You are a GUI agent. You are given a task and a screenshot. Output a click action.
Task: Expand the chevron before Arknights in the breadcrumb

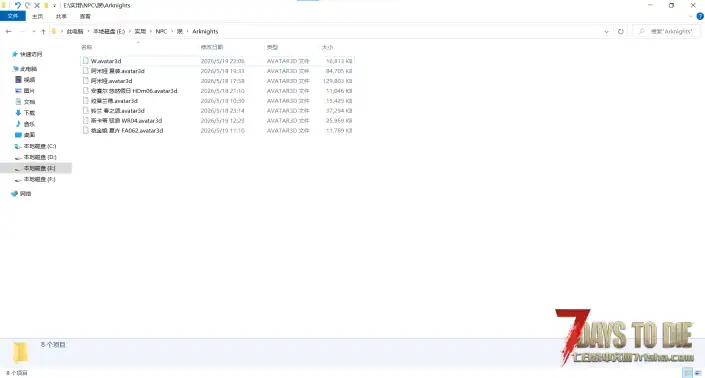click(187, 31)
